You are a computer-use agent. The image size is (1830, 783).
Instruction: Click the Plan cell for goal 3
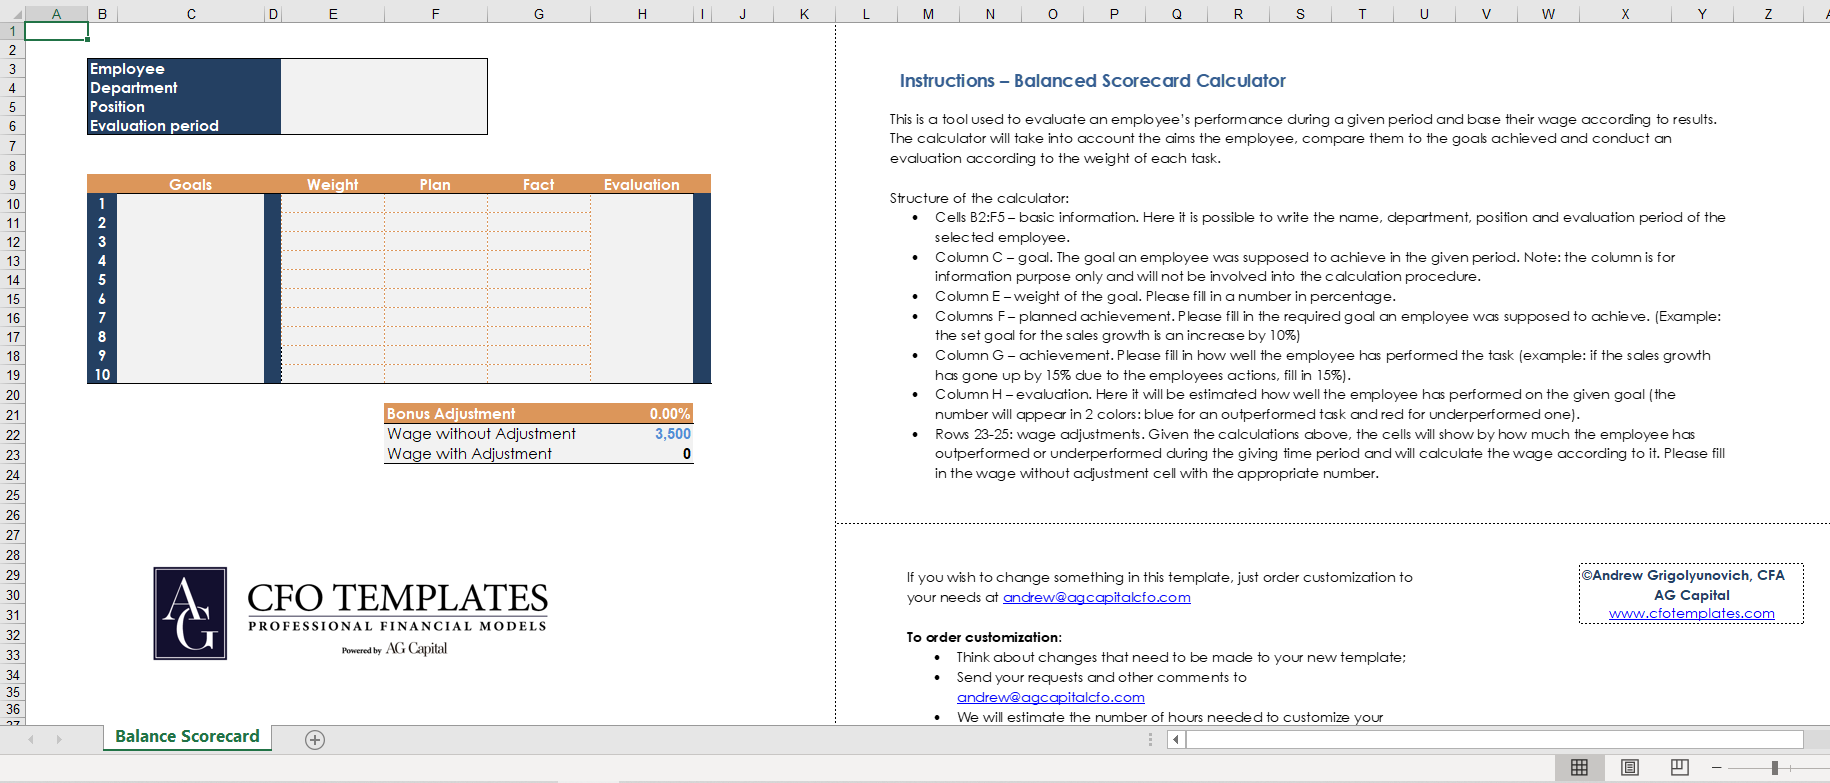[x=436, y=242]
